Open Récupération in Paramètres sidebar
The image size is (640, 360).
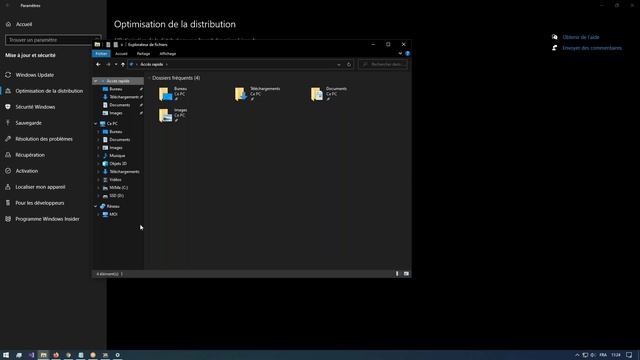(x=30, y=155)
